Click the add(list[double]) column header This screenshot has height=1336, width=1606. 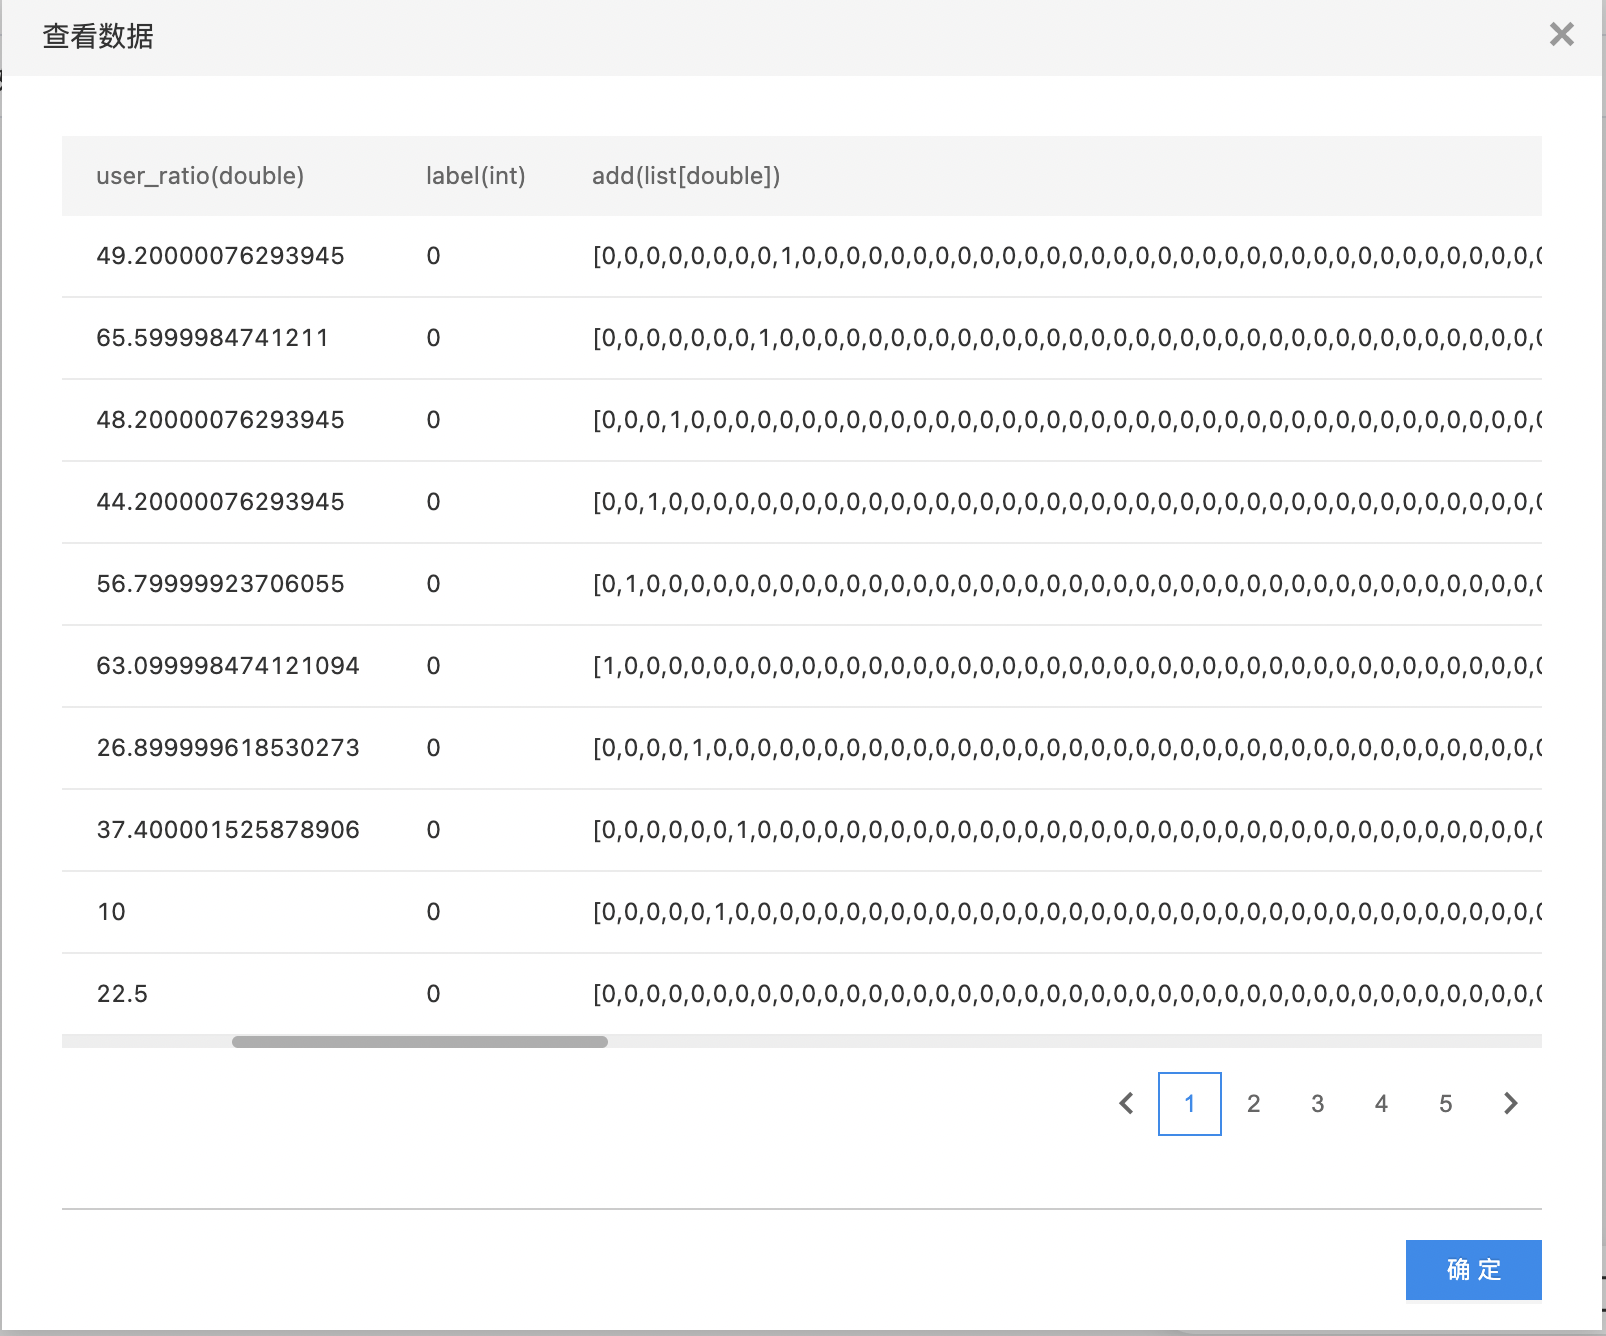686,176
